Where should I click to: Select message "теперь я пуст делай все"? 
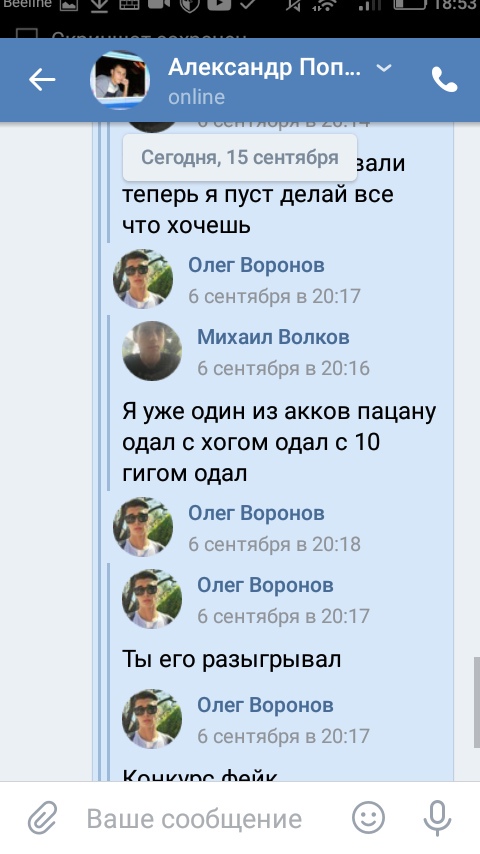pos(257,194)
